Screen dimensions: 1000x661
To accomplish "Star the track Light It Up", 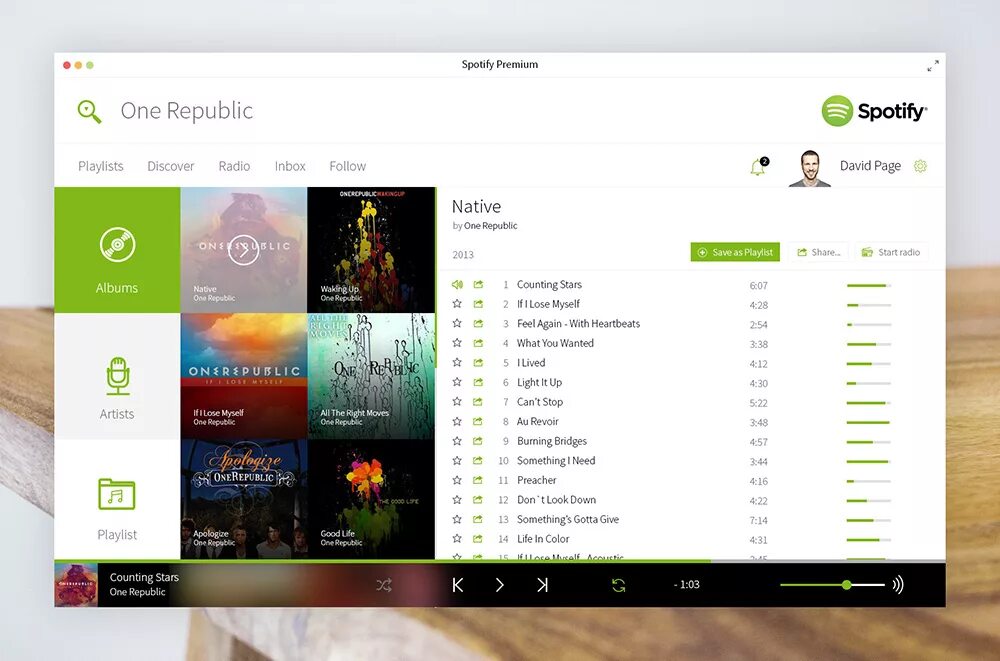I will click(x=457, y=382).
